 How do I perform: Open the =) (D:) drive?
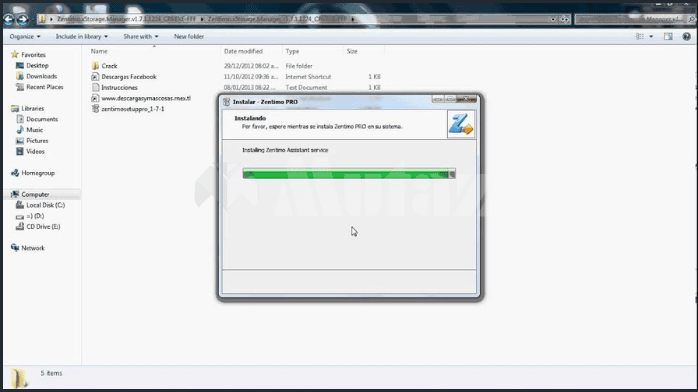[x=35, y=216]
